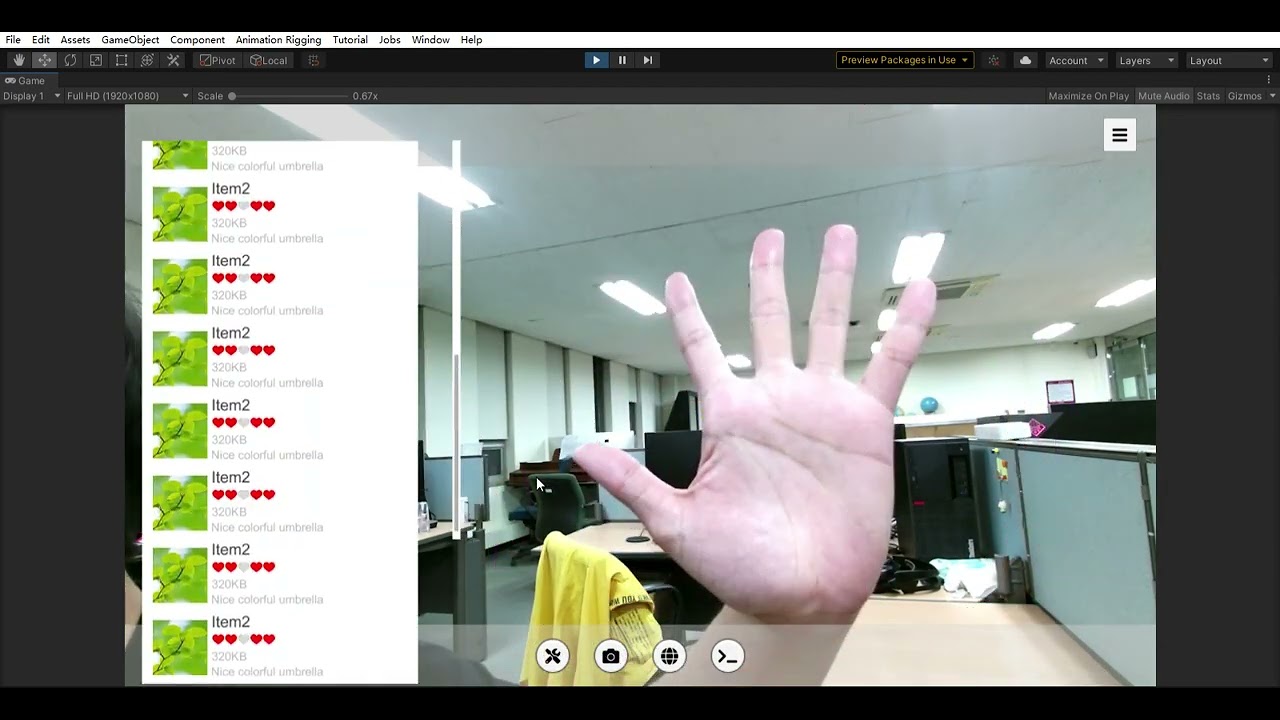Open the Animation Rigging menu
1280x720 pixels.
278,40
